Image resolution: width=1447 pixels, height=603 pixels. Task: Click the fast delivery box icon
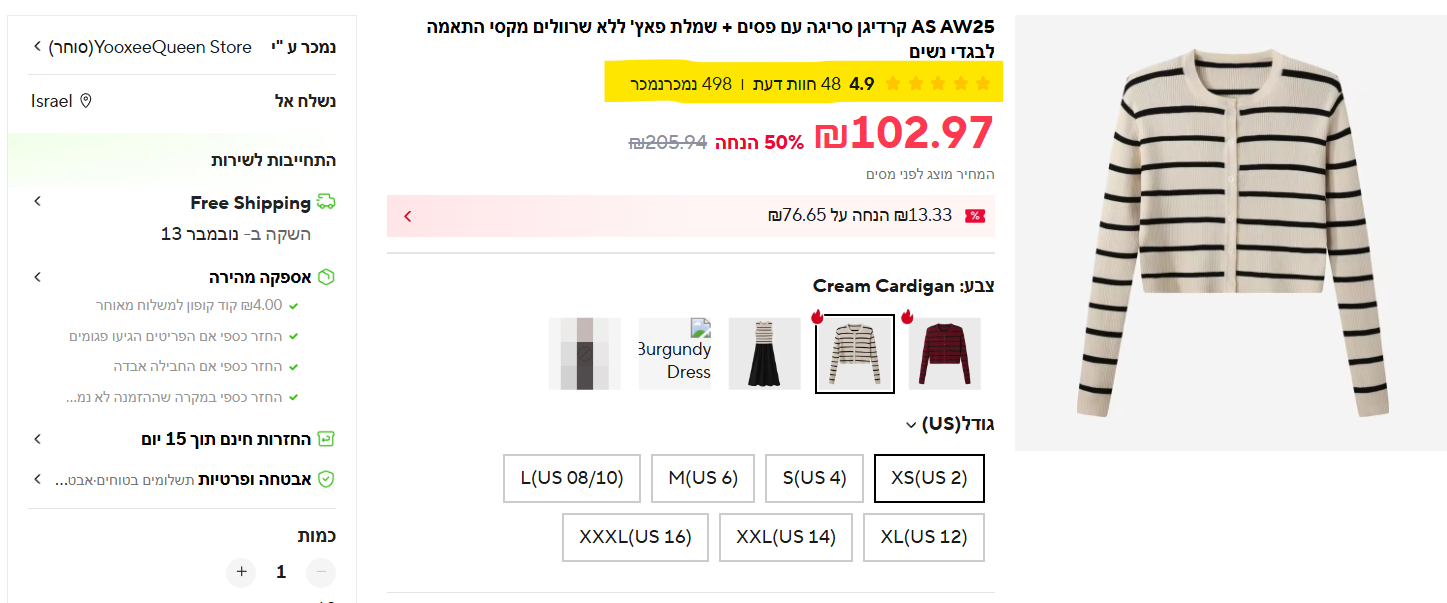[326, 277]
